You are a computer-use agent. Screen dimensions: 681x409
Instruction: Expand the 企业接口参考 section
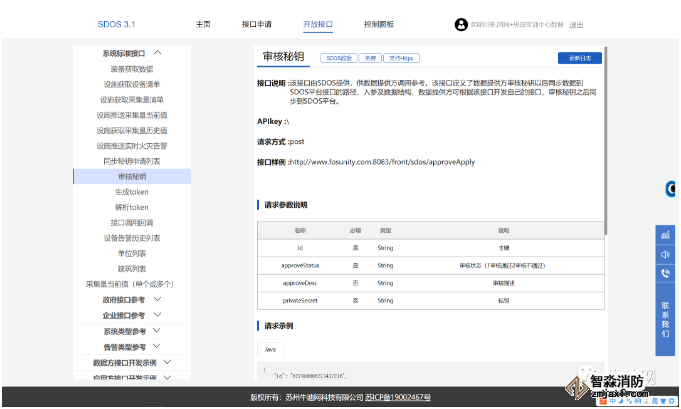click(x=157, y=315)
